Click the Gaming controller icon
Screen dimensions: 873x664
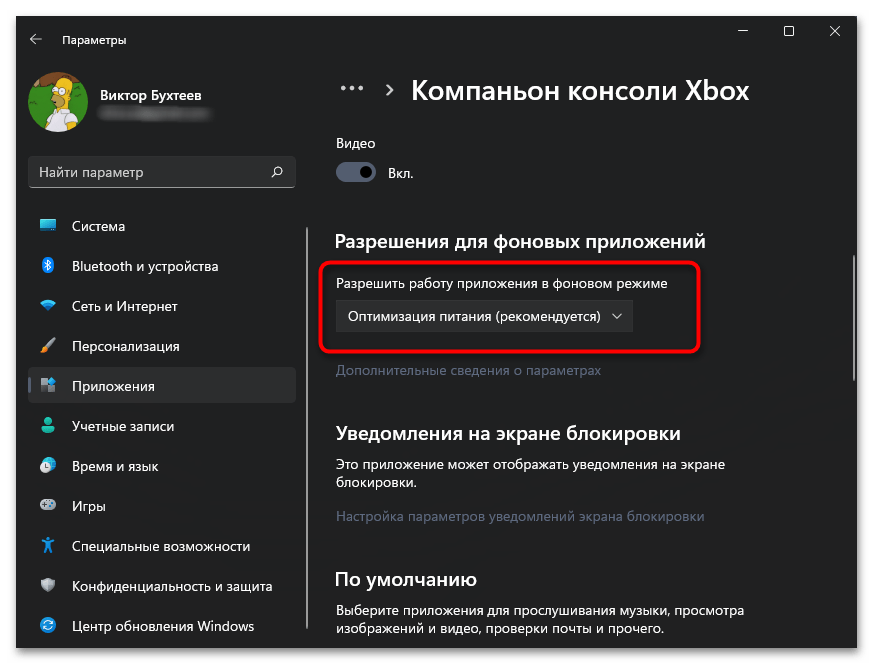click(47, 506)
